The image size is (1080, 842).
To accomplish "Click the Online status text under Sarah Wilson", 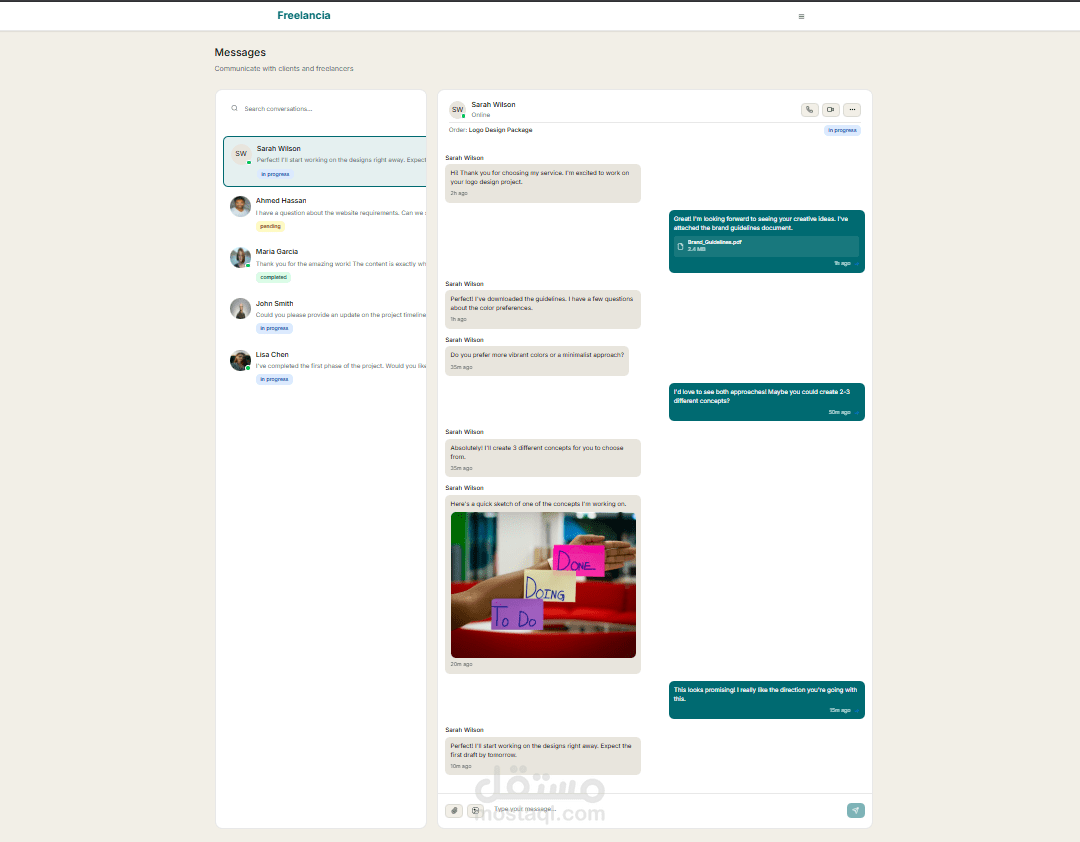I will (481, 115).
